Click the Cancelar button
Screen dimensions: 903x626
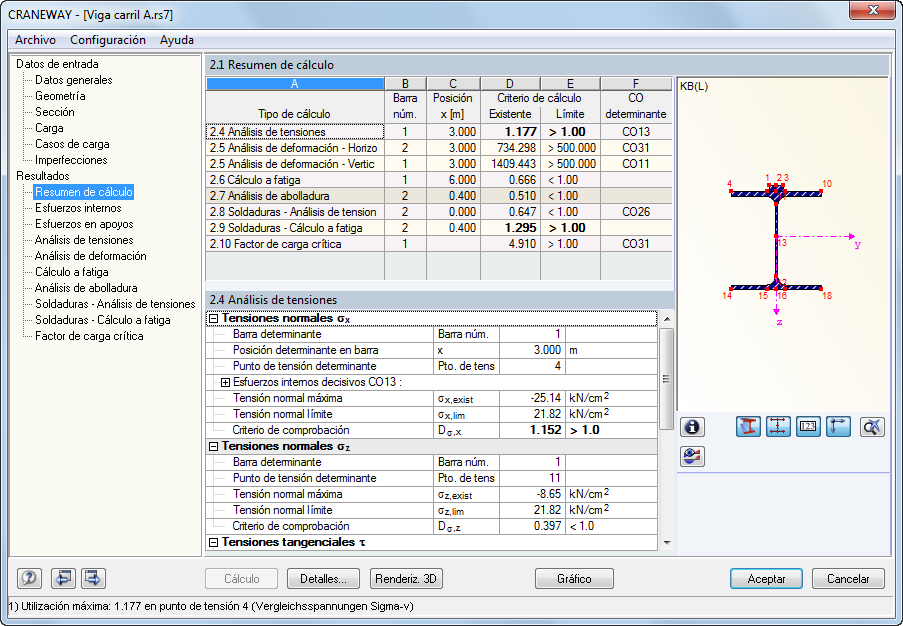(x=848, y=579)
